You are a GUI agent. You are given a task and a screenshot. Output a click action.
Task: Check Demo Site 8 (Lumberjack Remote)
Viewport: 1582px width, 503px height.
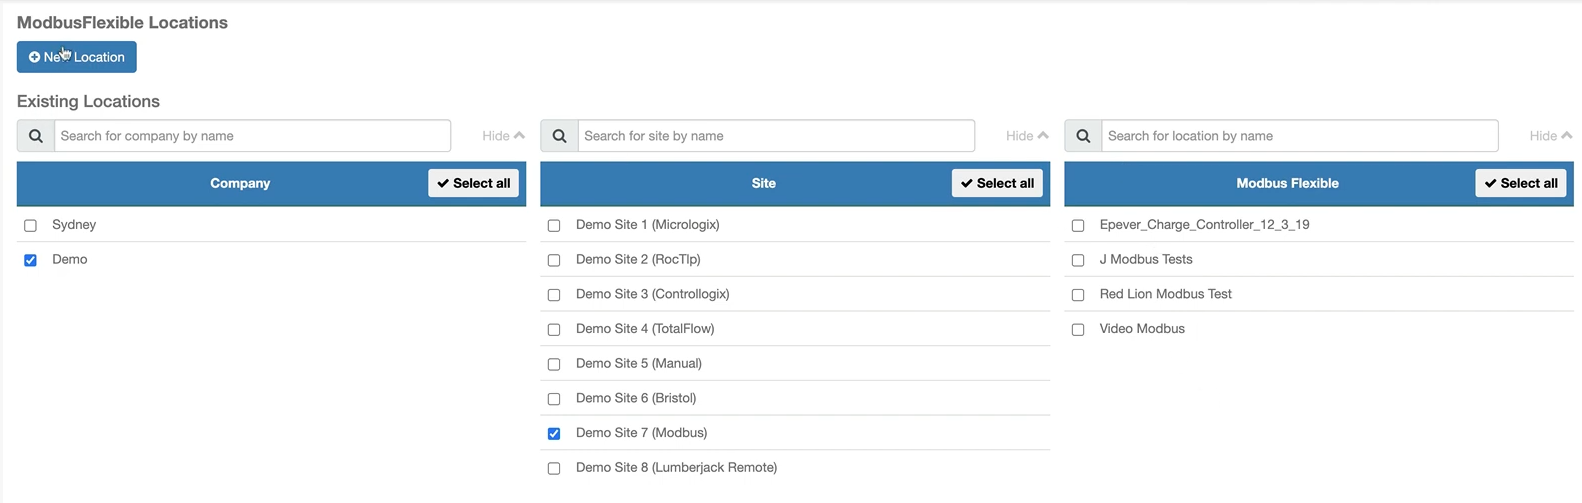pyautogui.click(x=554, y=468)
